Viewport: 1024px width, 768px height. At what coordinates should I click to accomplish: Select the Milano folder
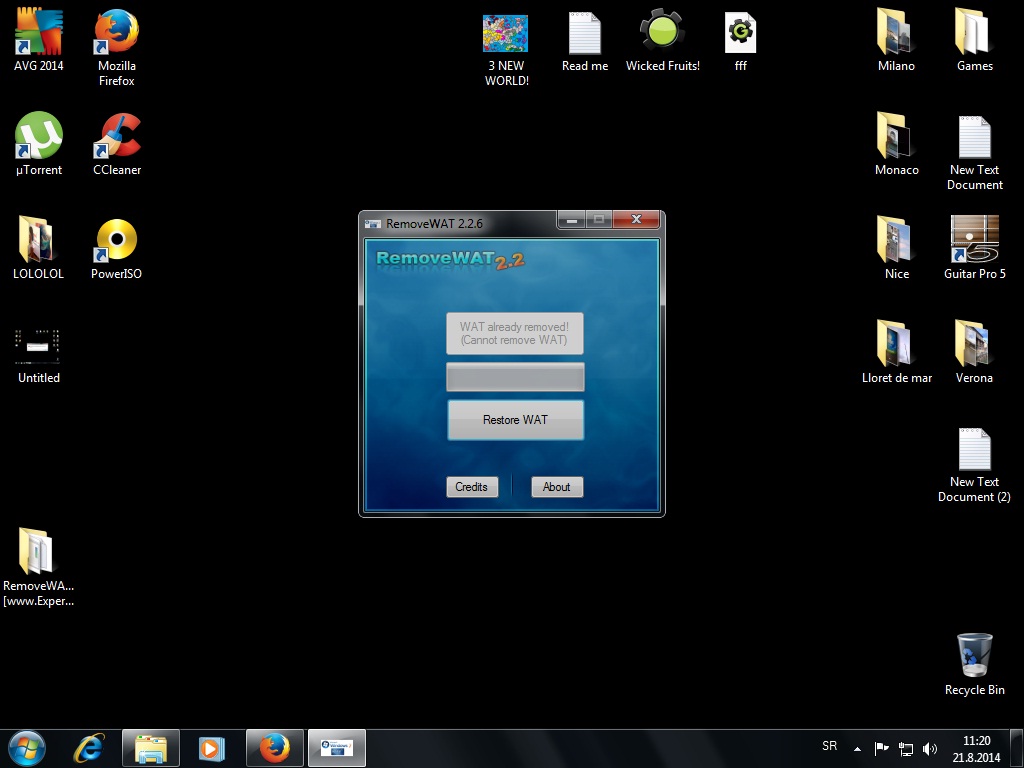point(896,39)
